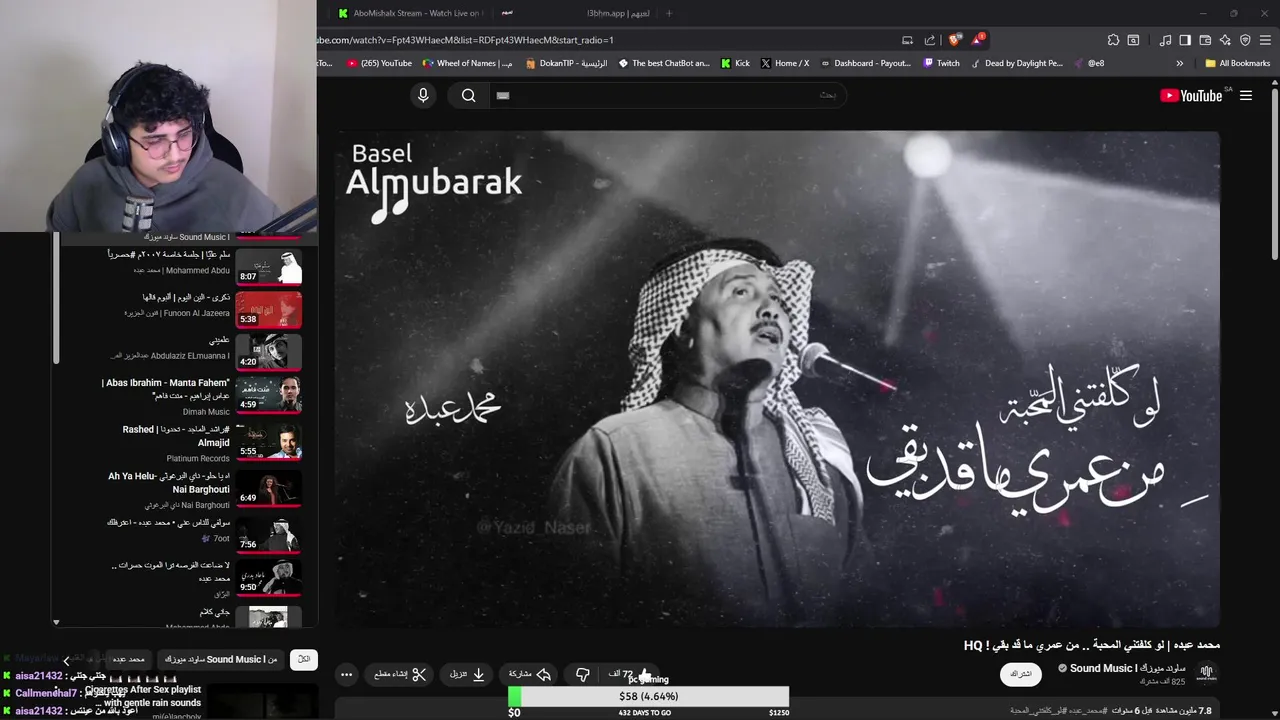Select the 5:38 Funoon Al Jazeera video
1280x720 pixels.
pyautogui.click(x=180, y=308)
